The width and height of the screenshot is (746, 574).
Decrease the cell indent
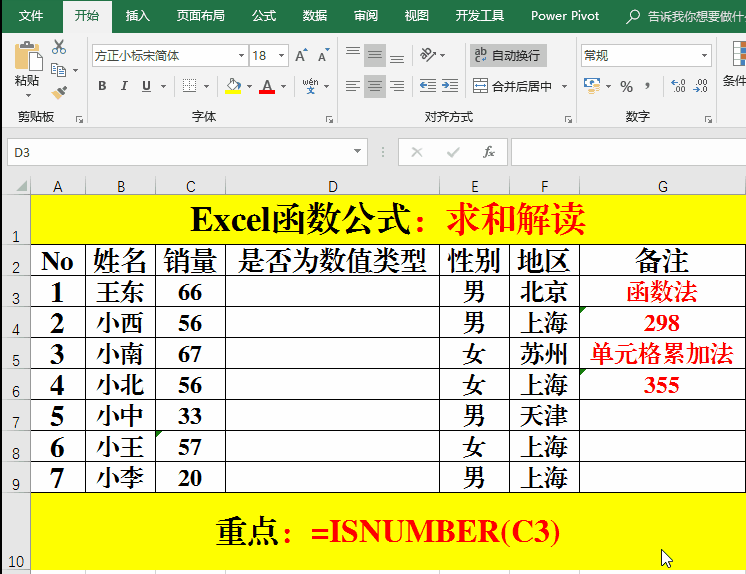click(x=428, y=86)
